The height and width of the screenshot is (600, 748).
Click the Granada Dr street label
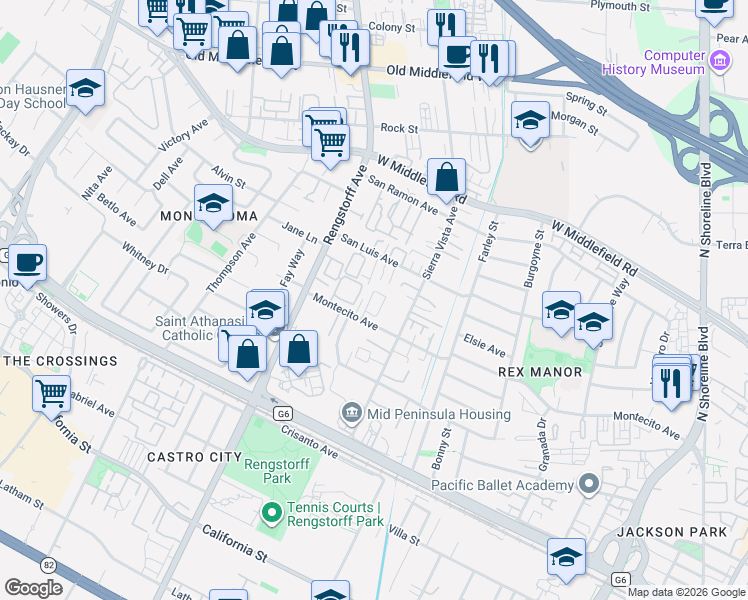coord(543,445)
